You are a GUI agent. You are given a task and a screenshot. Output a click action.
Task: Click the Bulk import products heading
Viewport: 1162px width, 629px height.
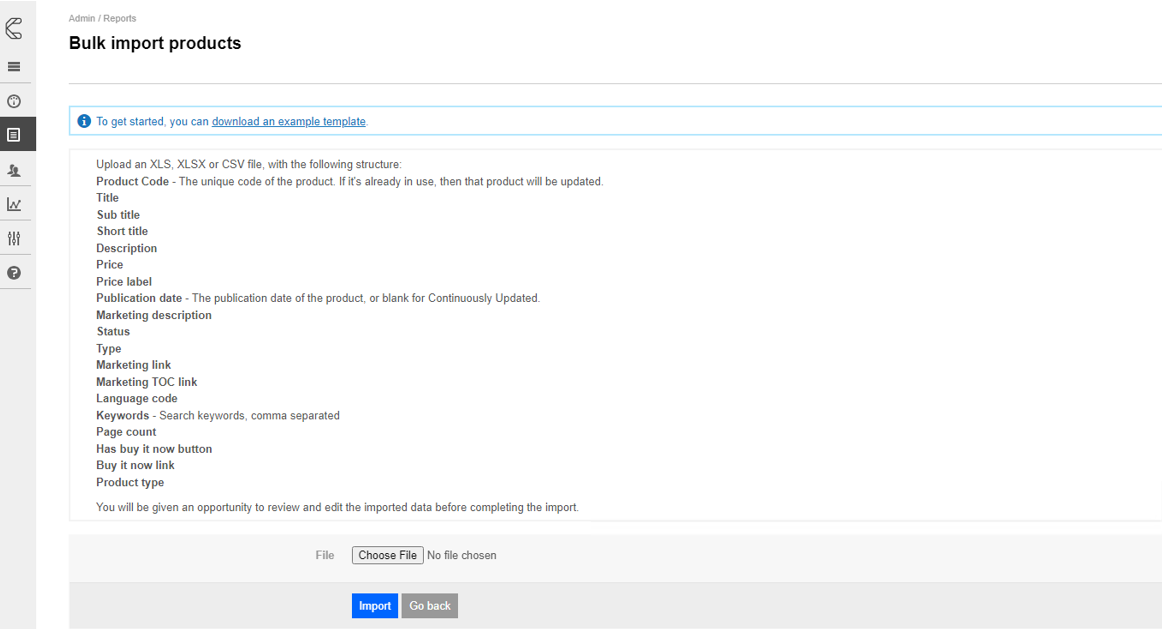pyautogui.click(x=155, y=43)
